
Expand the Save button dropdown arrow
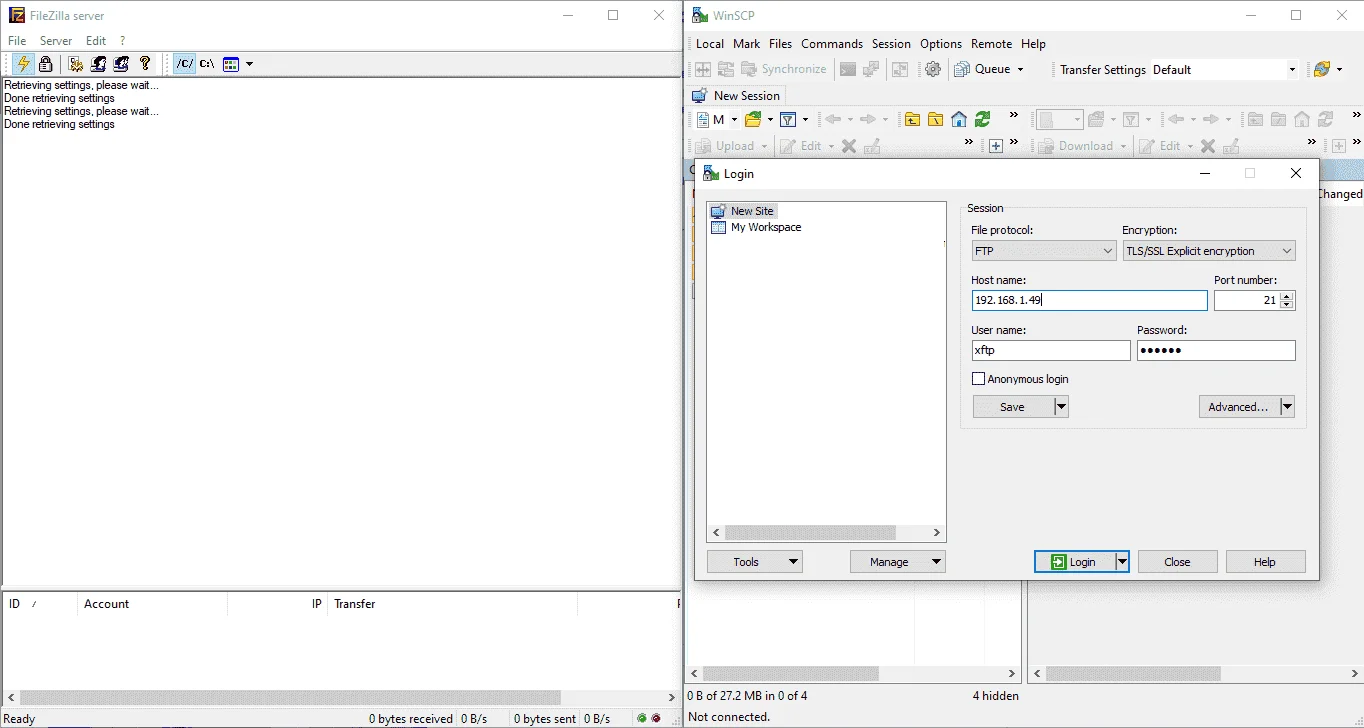coord(1061,407)
